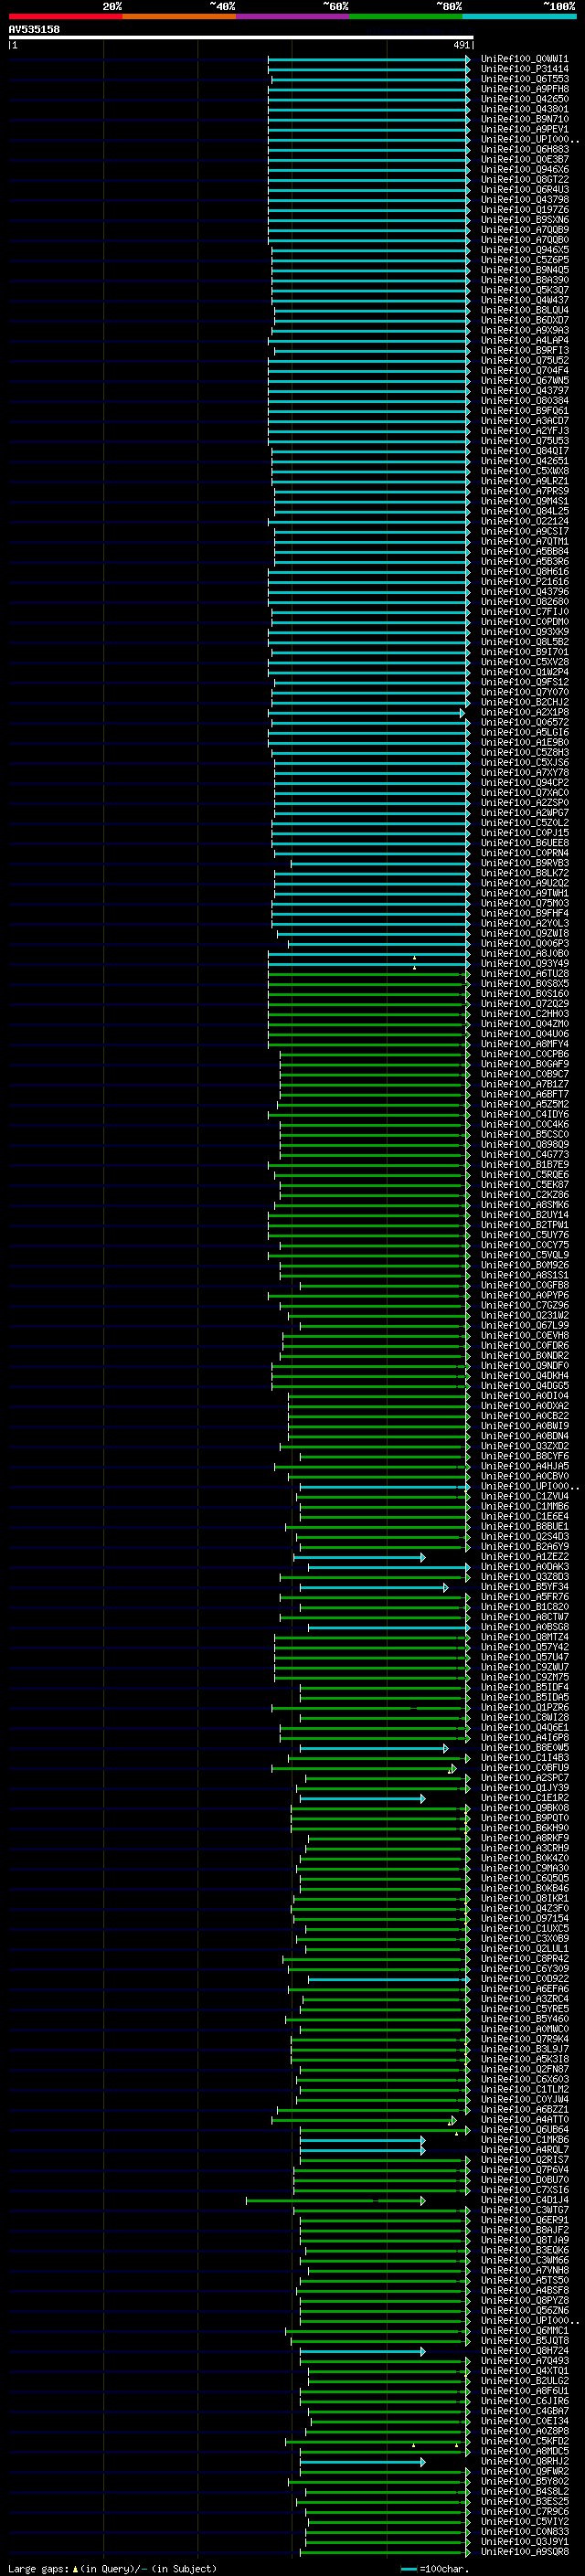
Task: Click the red 20% legend segment
Action: tap(65, 16)
